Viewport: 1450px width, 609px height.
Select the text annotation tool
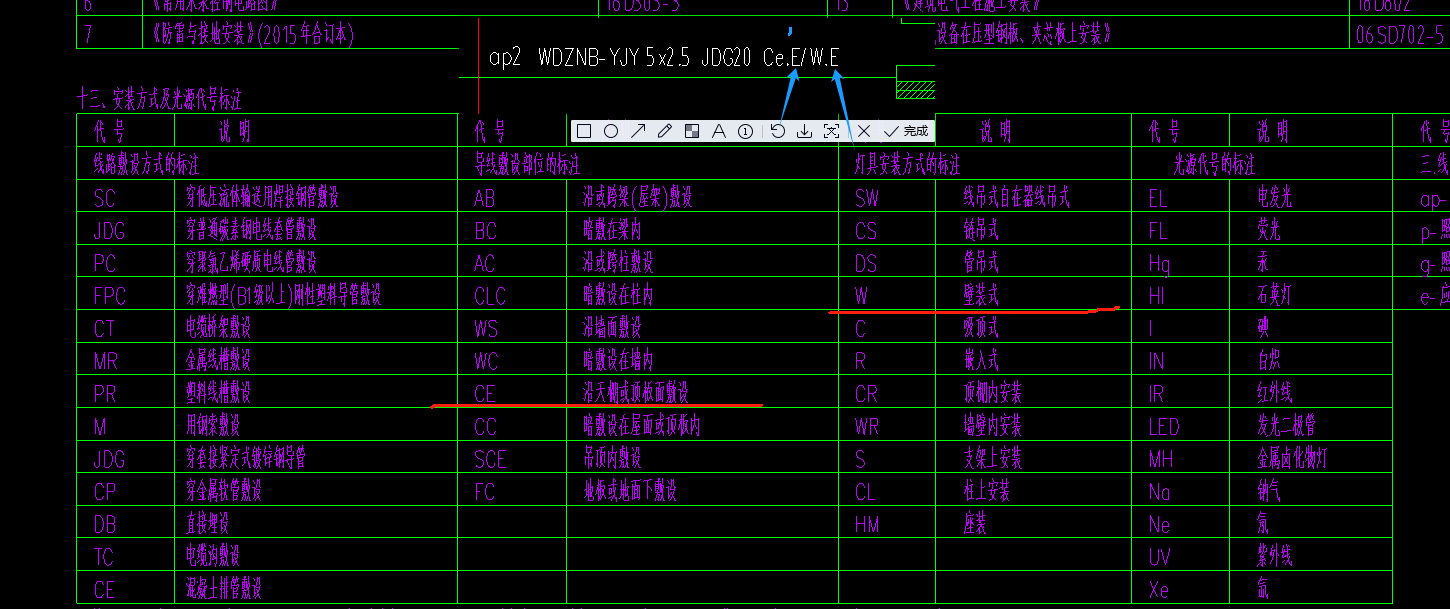718,131
